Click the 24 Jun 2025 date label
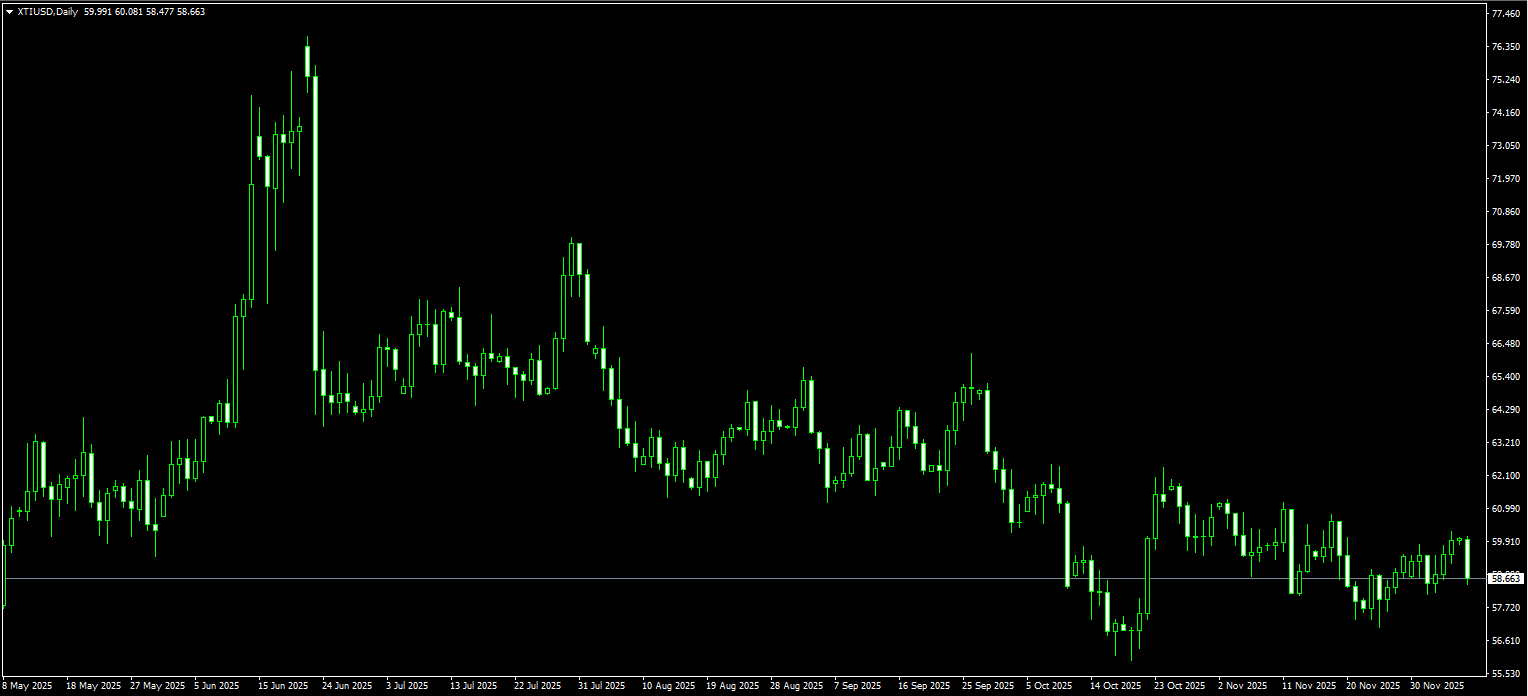 [x=347, y=686]
